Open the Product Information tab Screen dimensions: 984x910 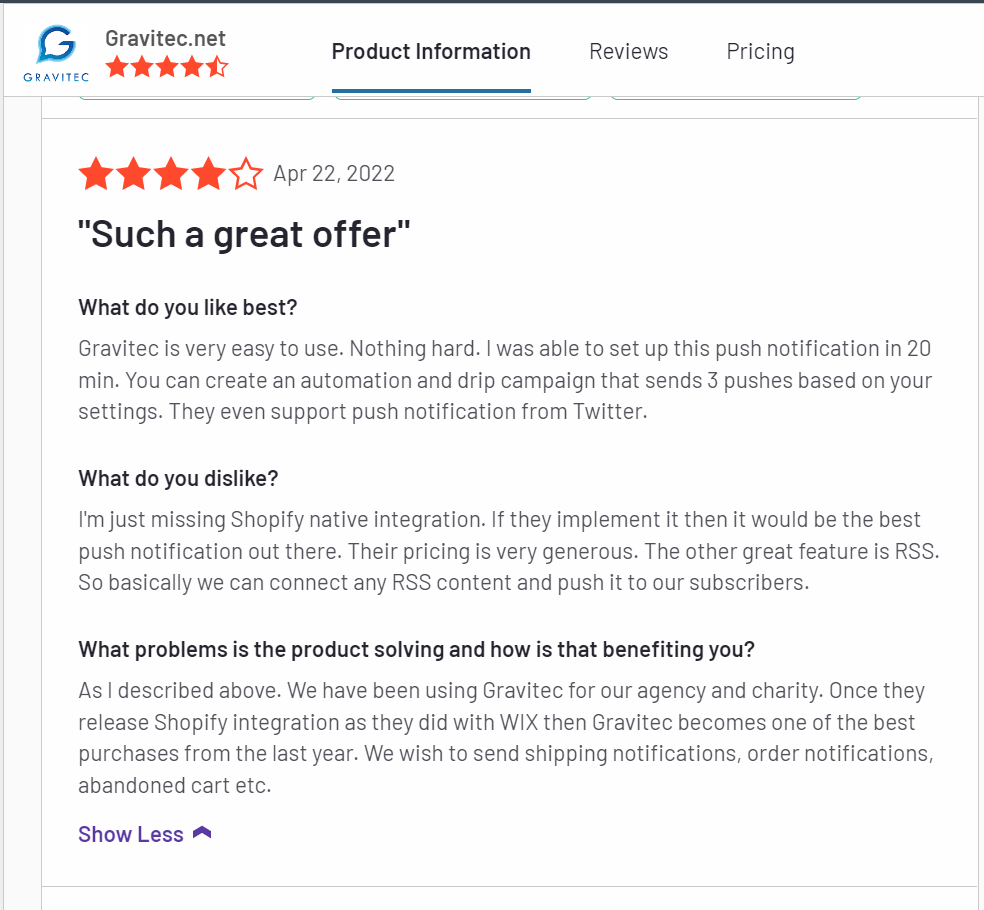point(431,51)
